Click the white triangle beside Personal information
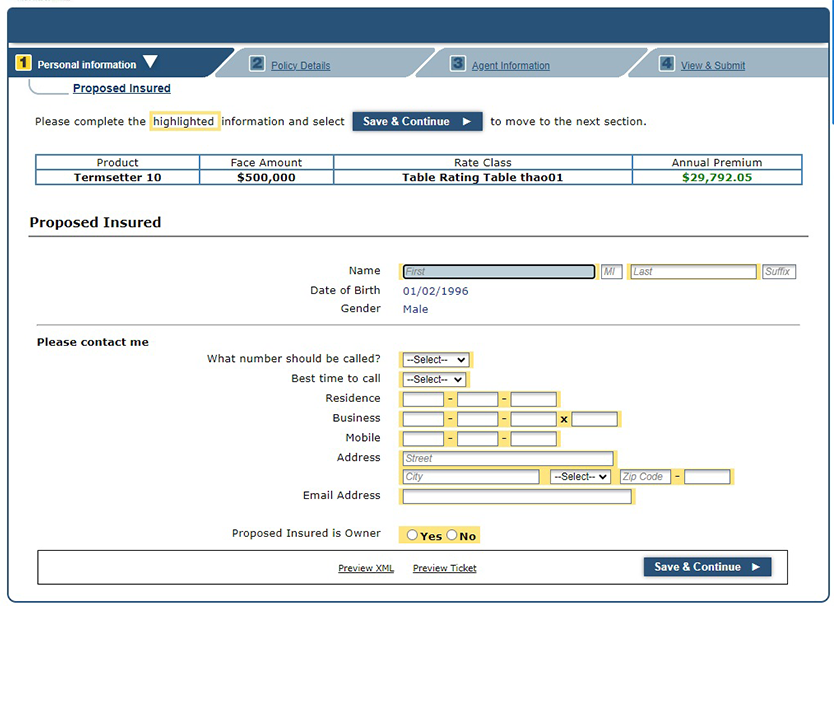Screen dimensions: 834x714 [150, 62]
